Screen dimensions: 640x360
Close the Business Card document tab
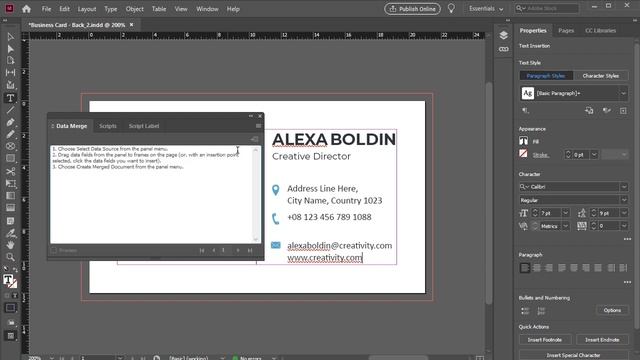click(x=131, y=25)
